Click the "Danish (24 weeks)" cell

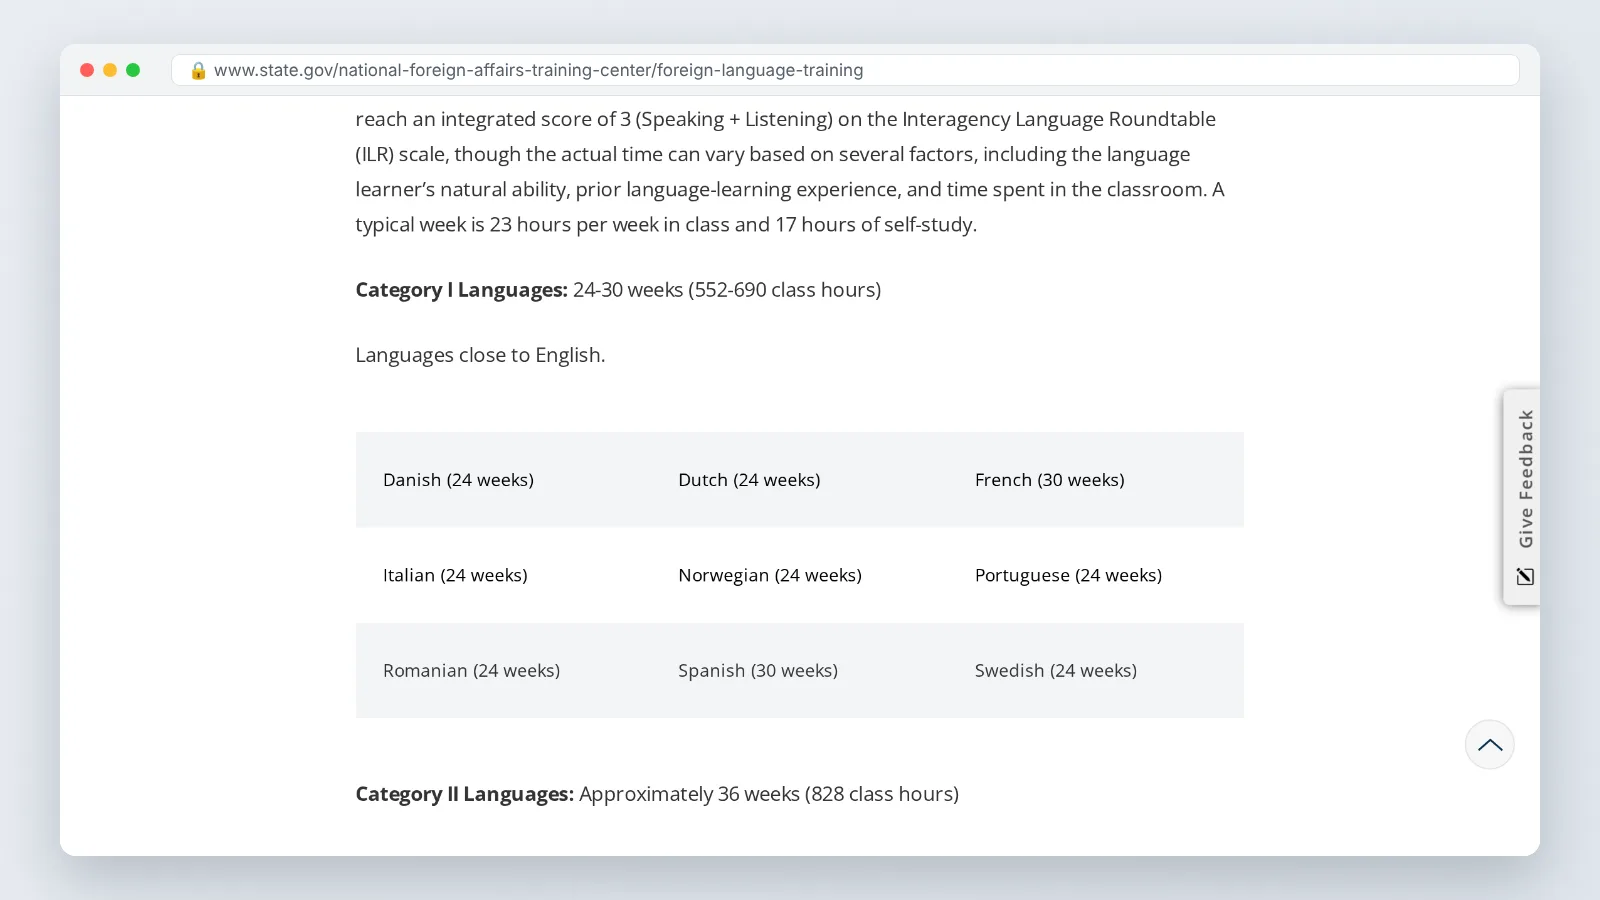pyautogui.click(x=503, y=480)
